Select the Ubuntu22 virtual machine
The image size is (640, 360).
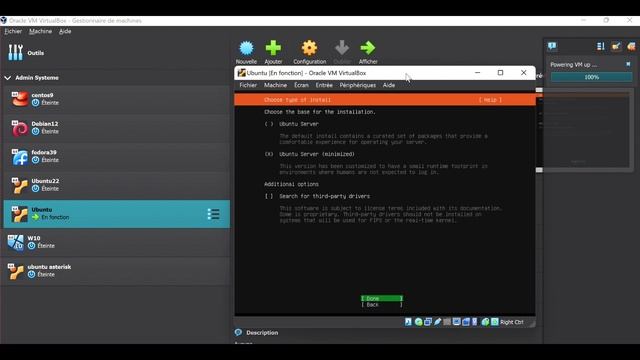pos(117,185)
